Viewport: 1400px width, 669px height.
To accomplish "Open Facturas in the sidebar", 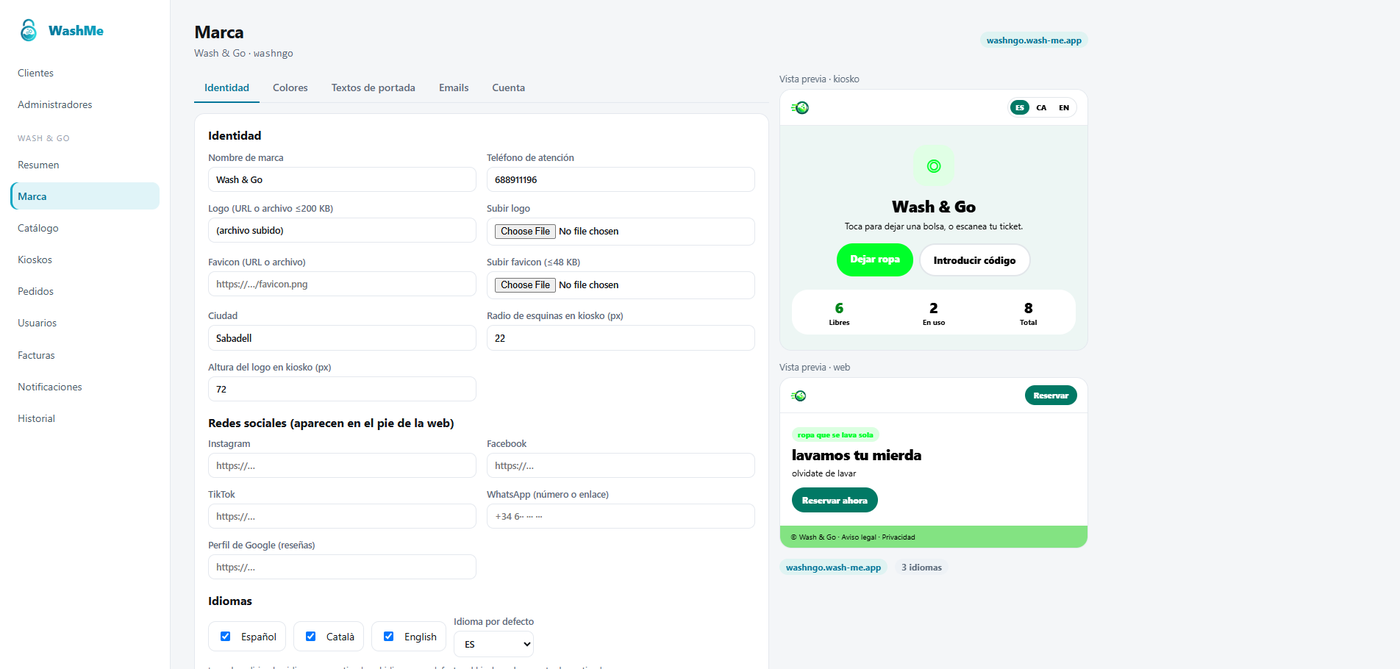I will [85, 355].
